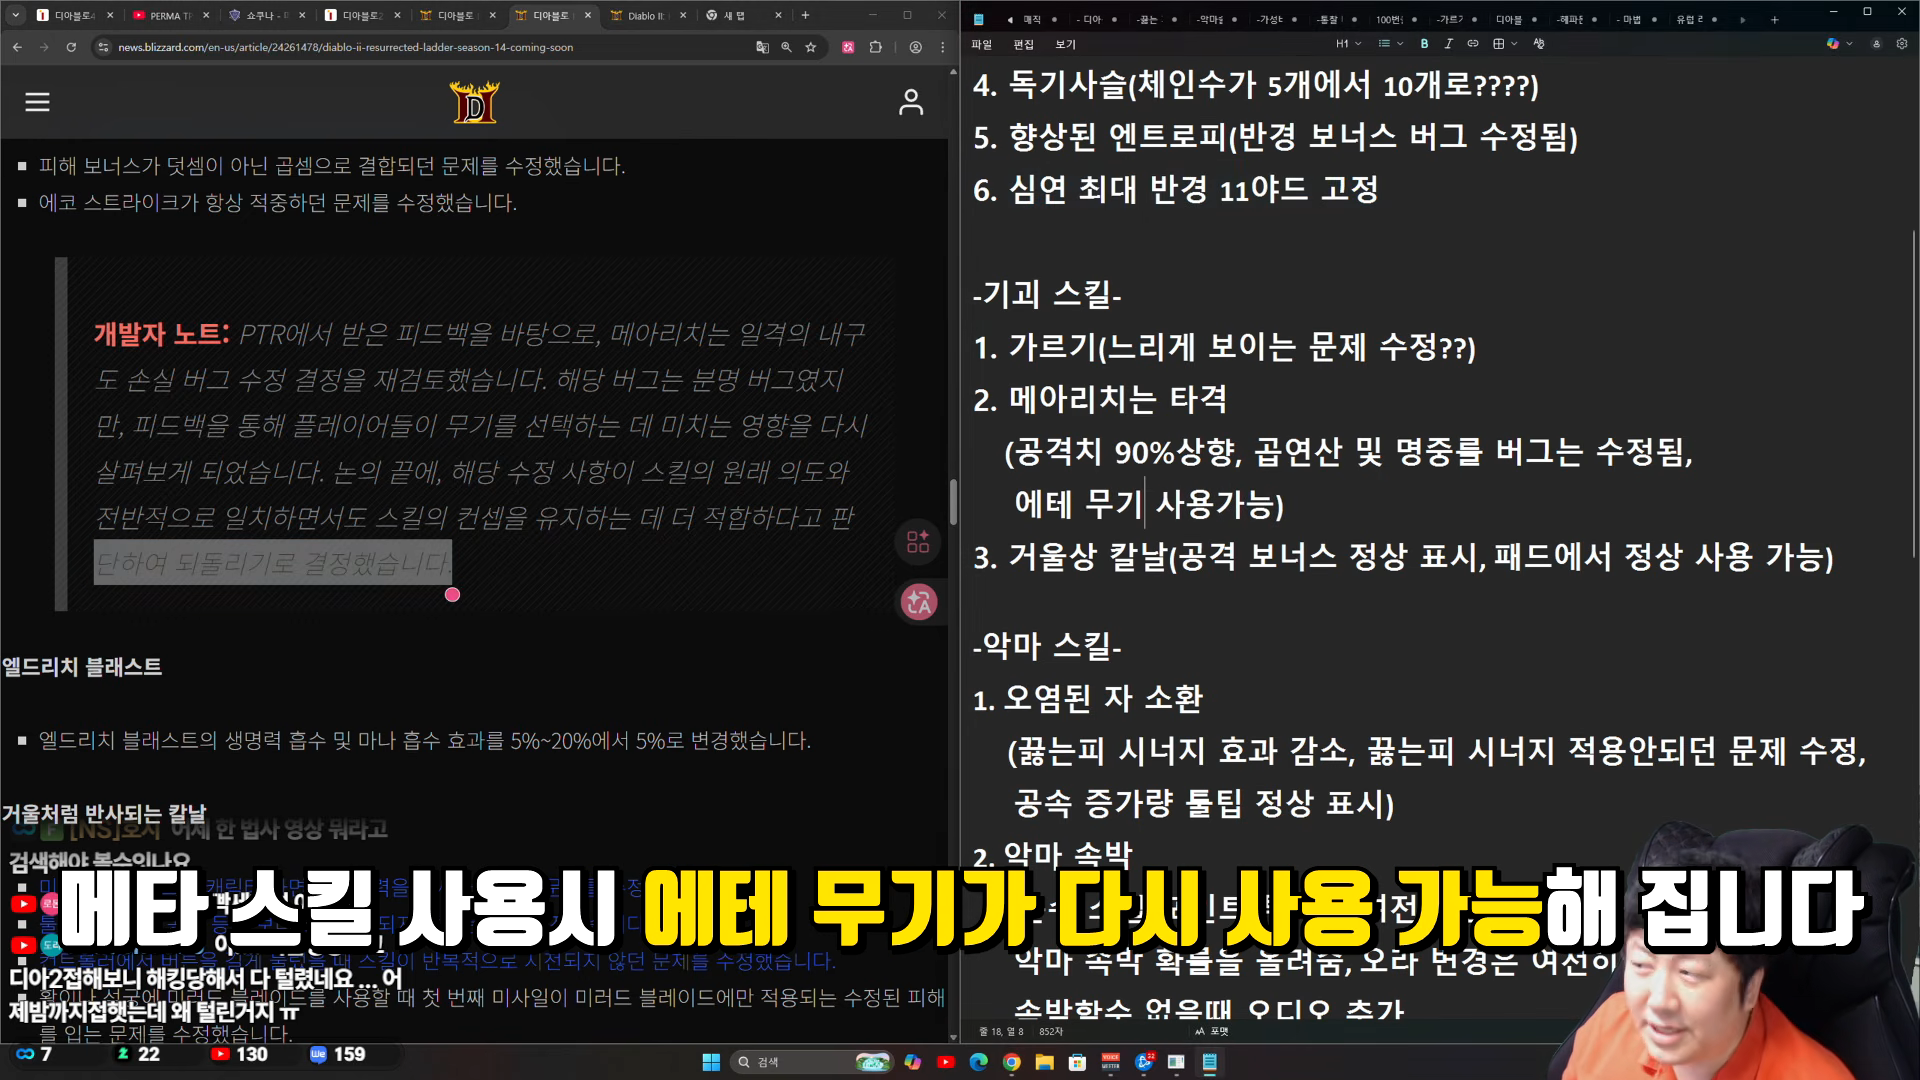This screenshot has width=1920, height=1080.
Task: Open Microsoft Edge from the taskbar
Action: coord(978,1062)
